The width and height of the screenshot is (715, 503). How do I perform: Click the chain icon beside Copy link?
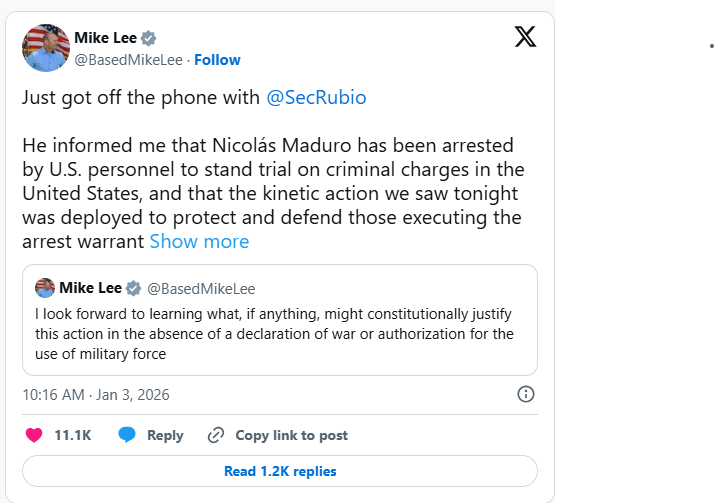216,435
